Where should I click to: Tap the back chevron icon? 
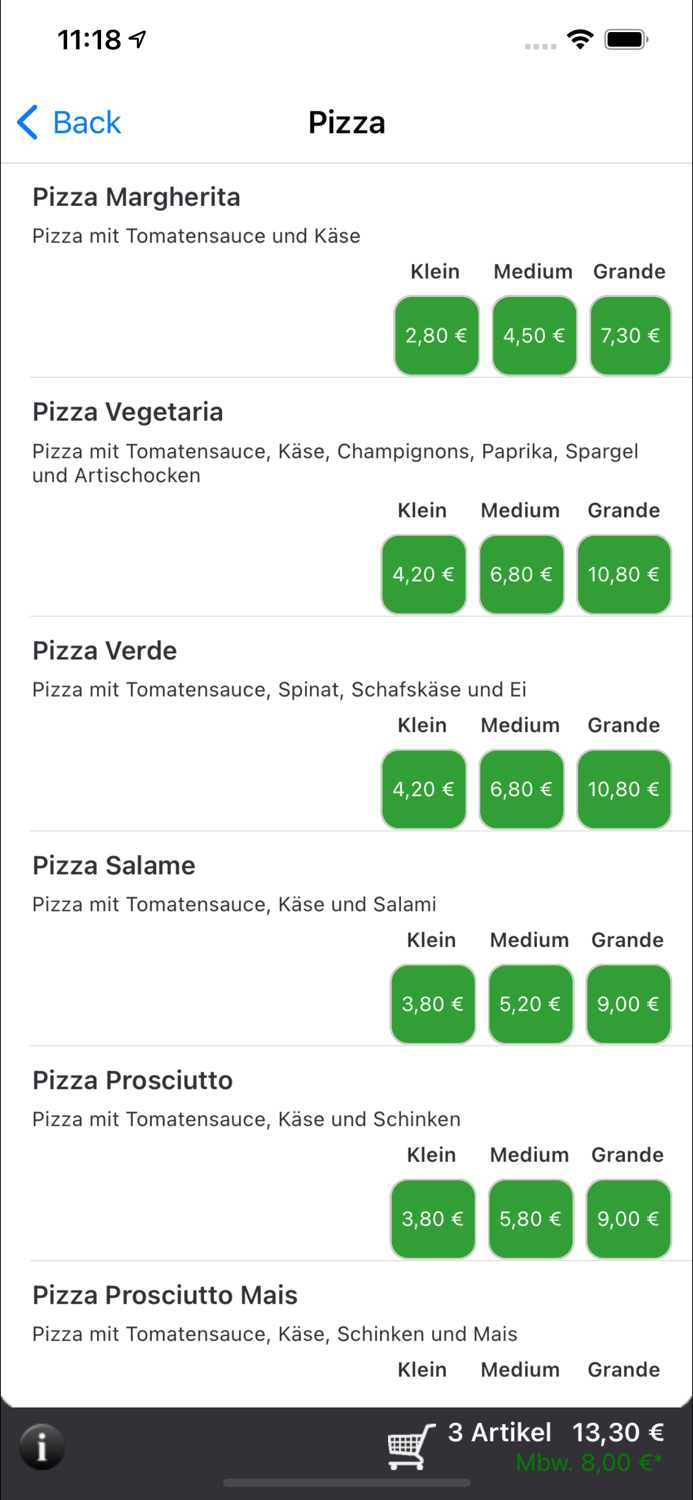coord(27,122)
